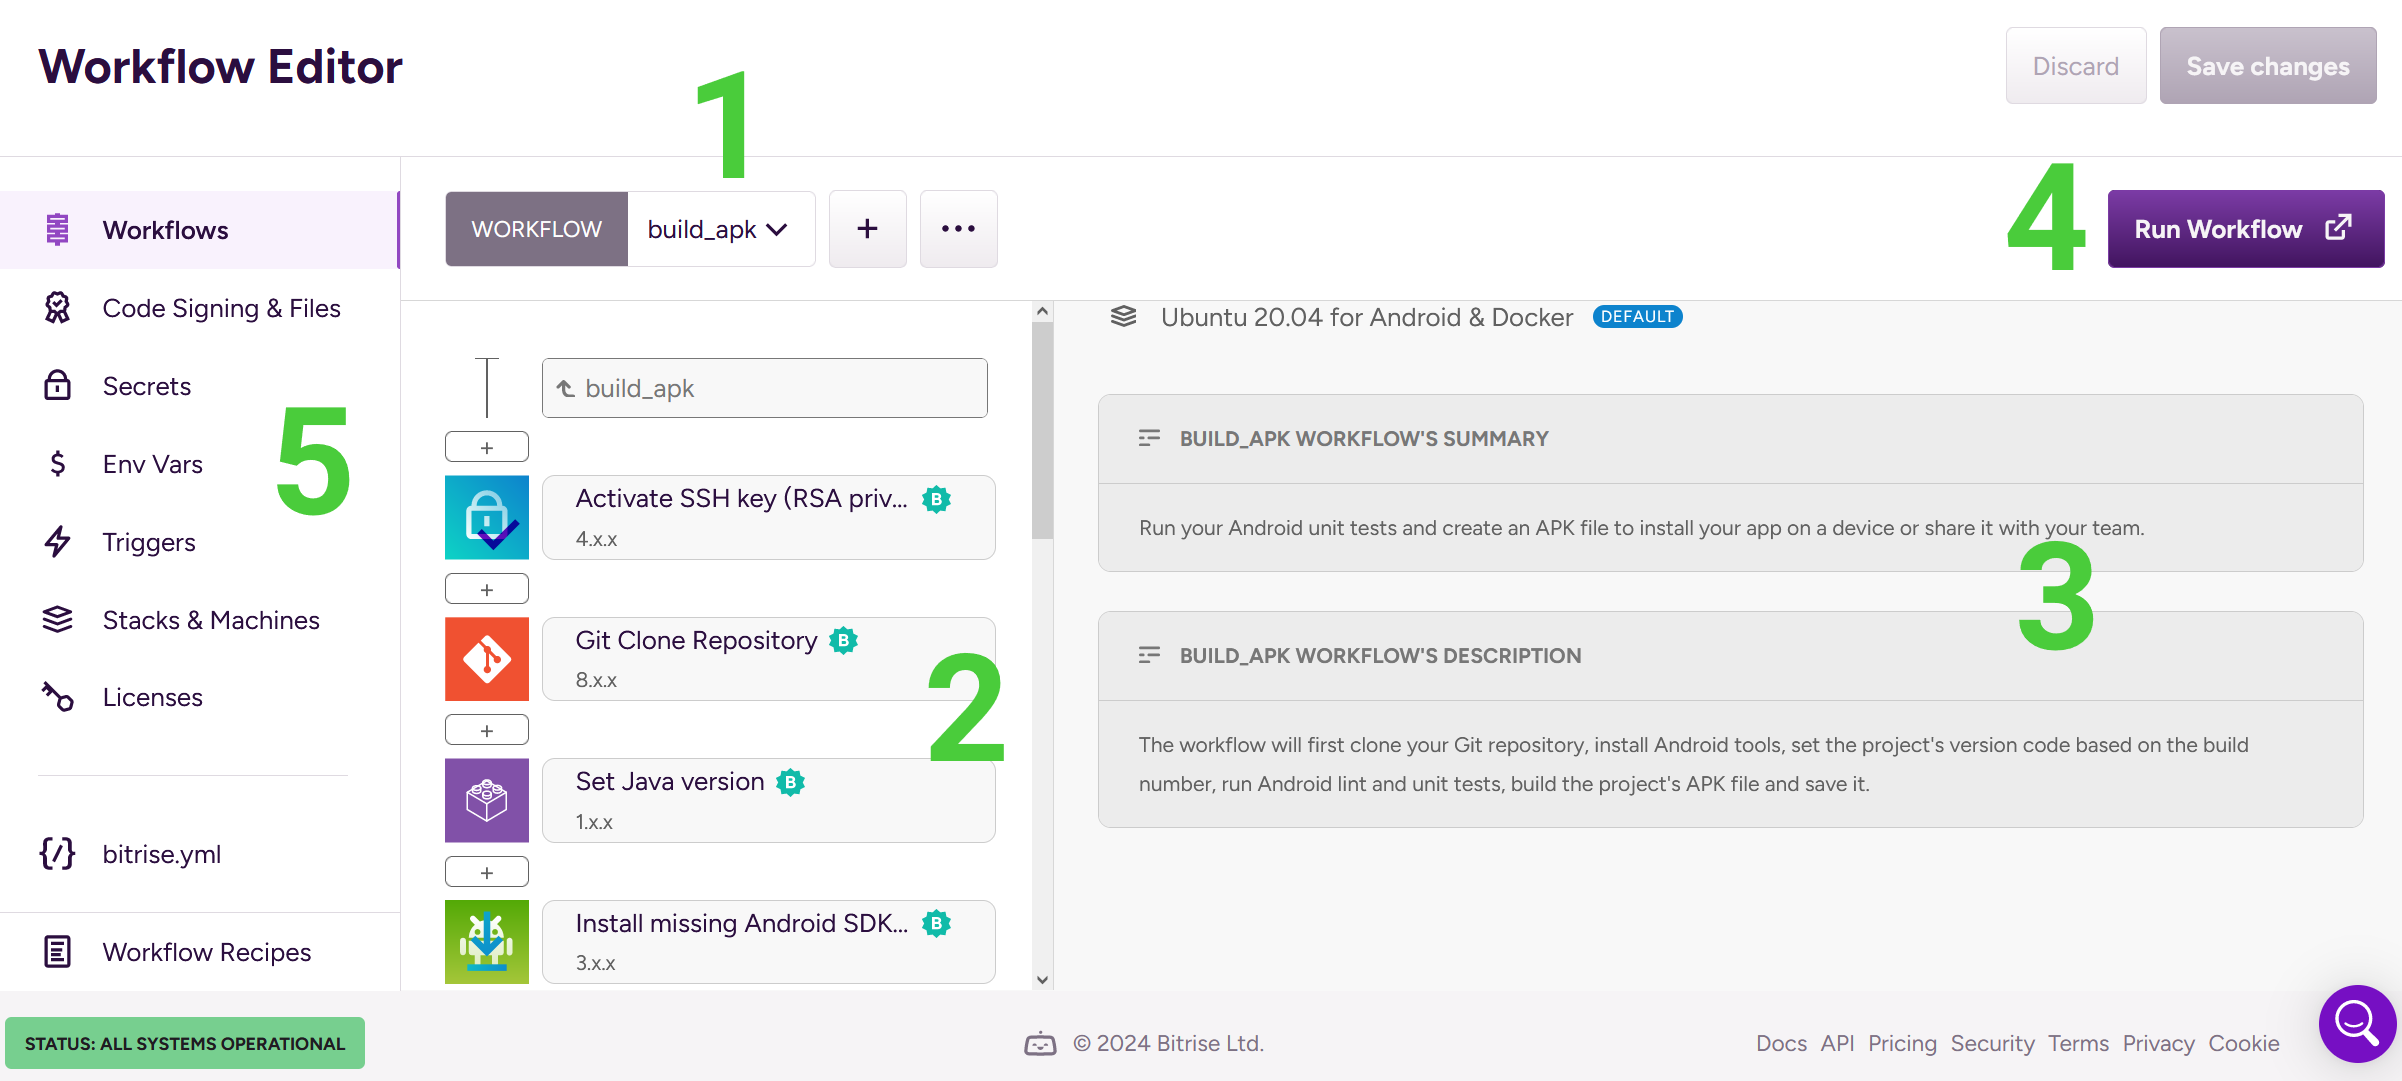This screenshot has width=2402, height=1081.
Task: Select the Activate SSH key step card
Action: coord(768,517)
